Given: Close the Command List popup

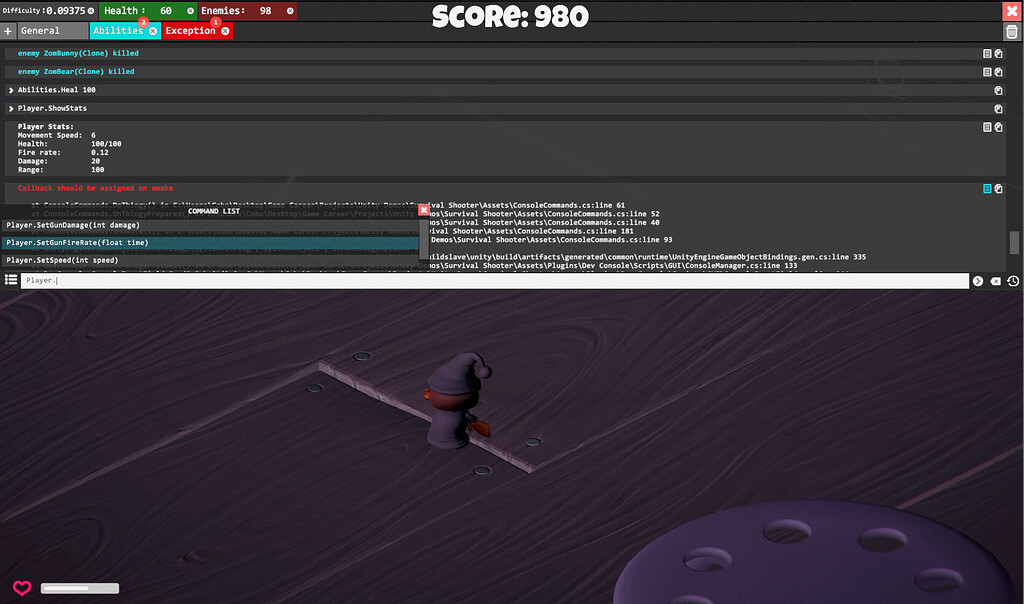Looking at the screenshot, I should (423, 209).
